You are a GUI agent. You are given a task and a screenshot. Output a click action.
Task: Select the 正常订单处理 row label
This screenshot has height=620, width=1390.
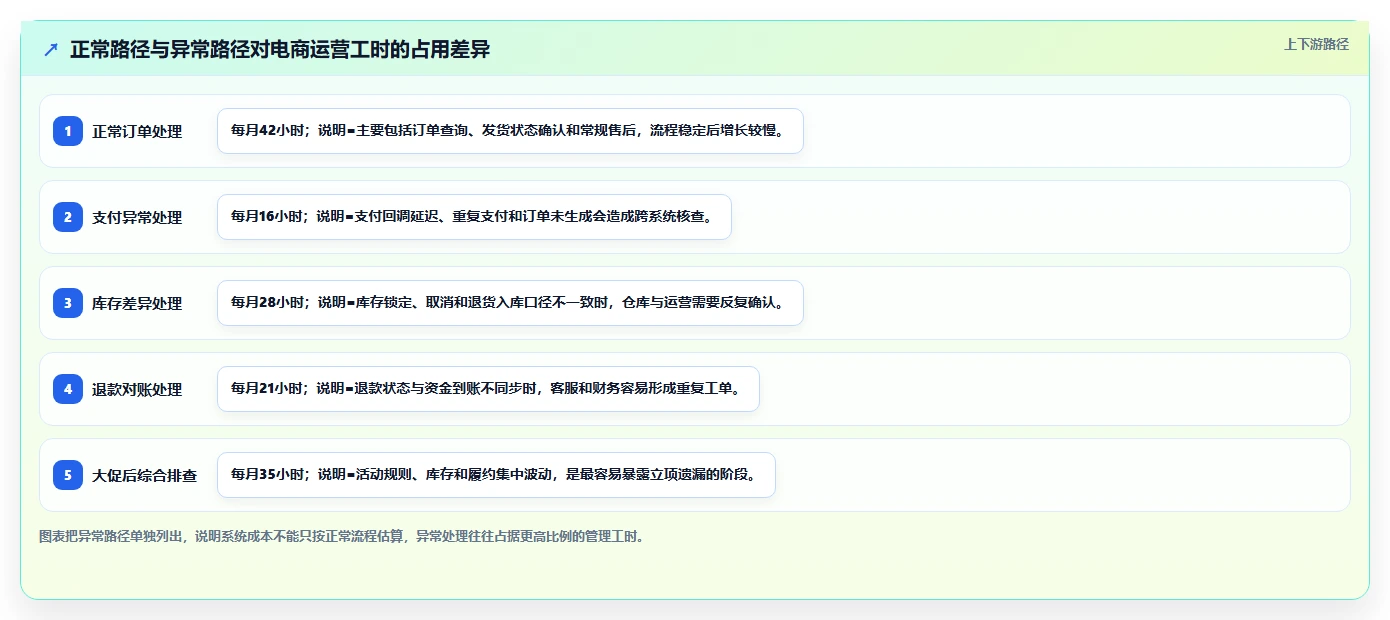[x=137, y=131]
